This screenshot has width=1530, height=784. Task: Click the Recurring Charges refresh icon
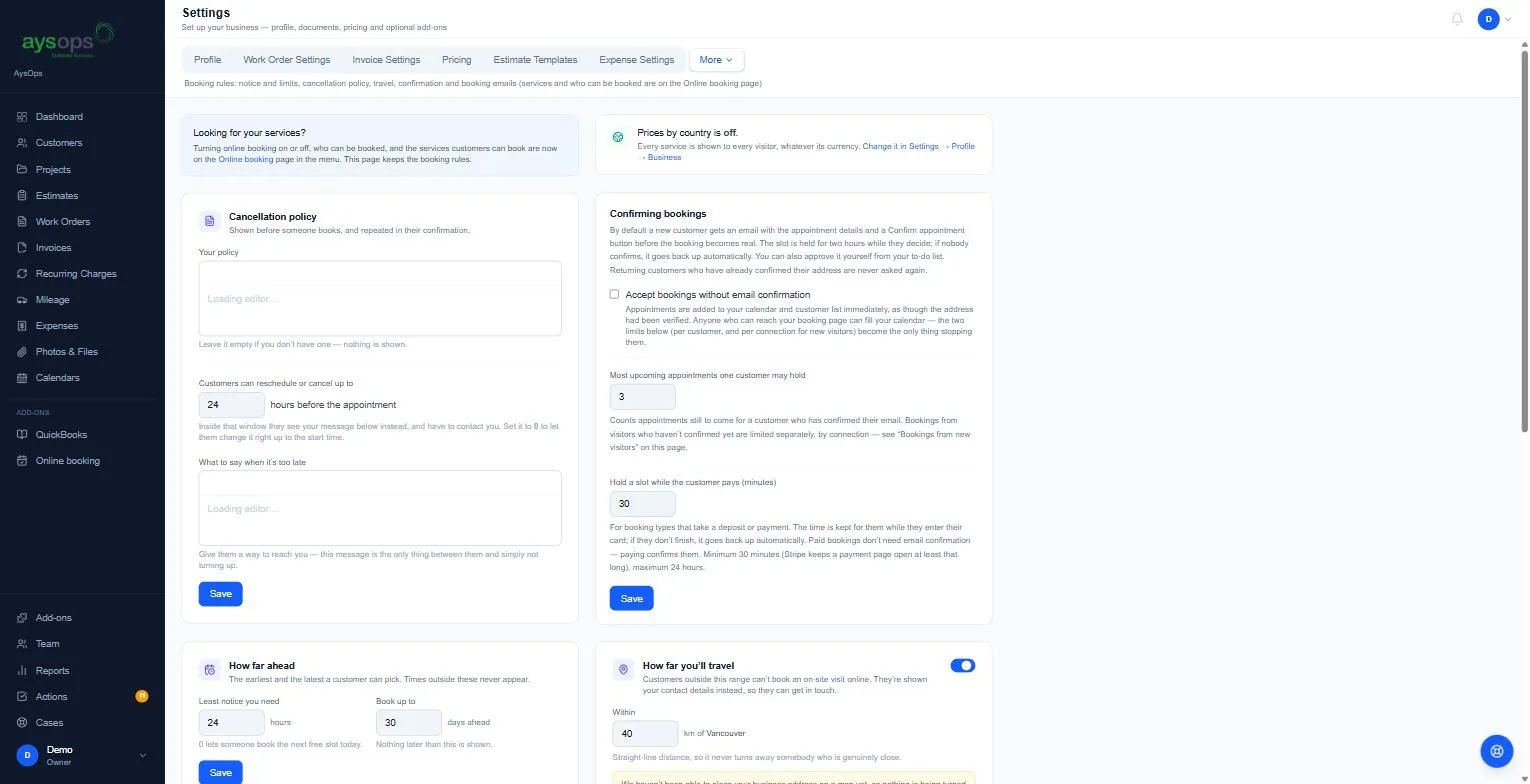22,273
